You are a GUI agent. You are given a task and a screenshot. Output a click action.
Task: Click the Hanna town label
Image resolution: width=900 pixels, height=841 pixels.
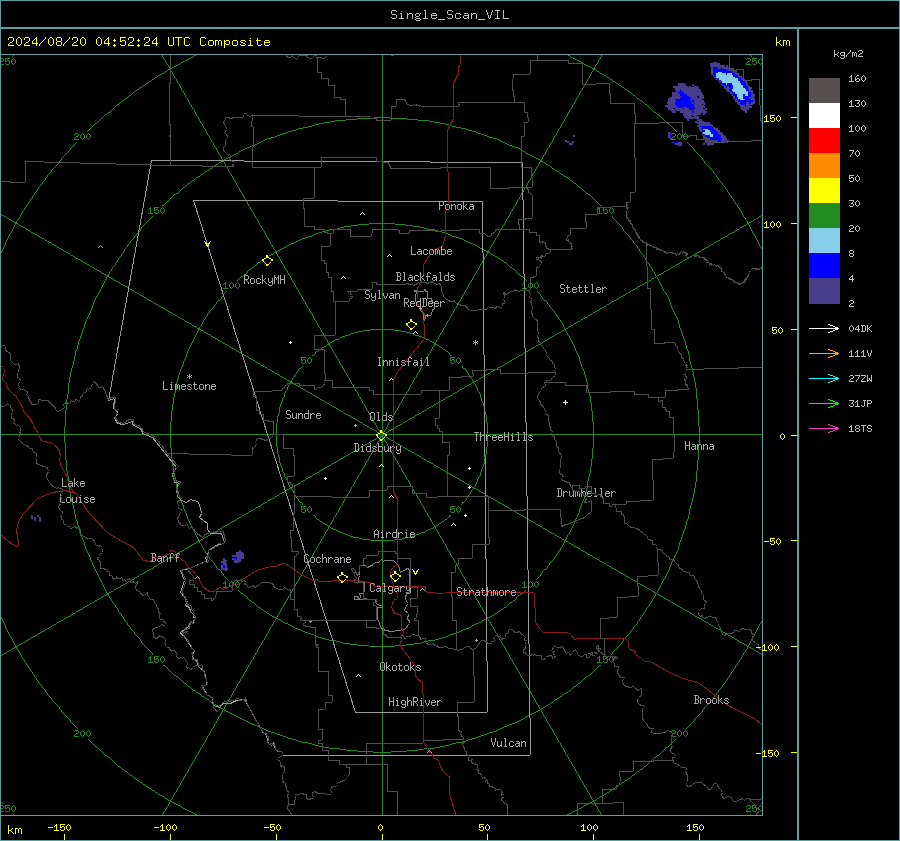click(x=699, y=446)
